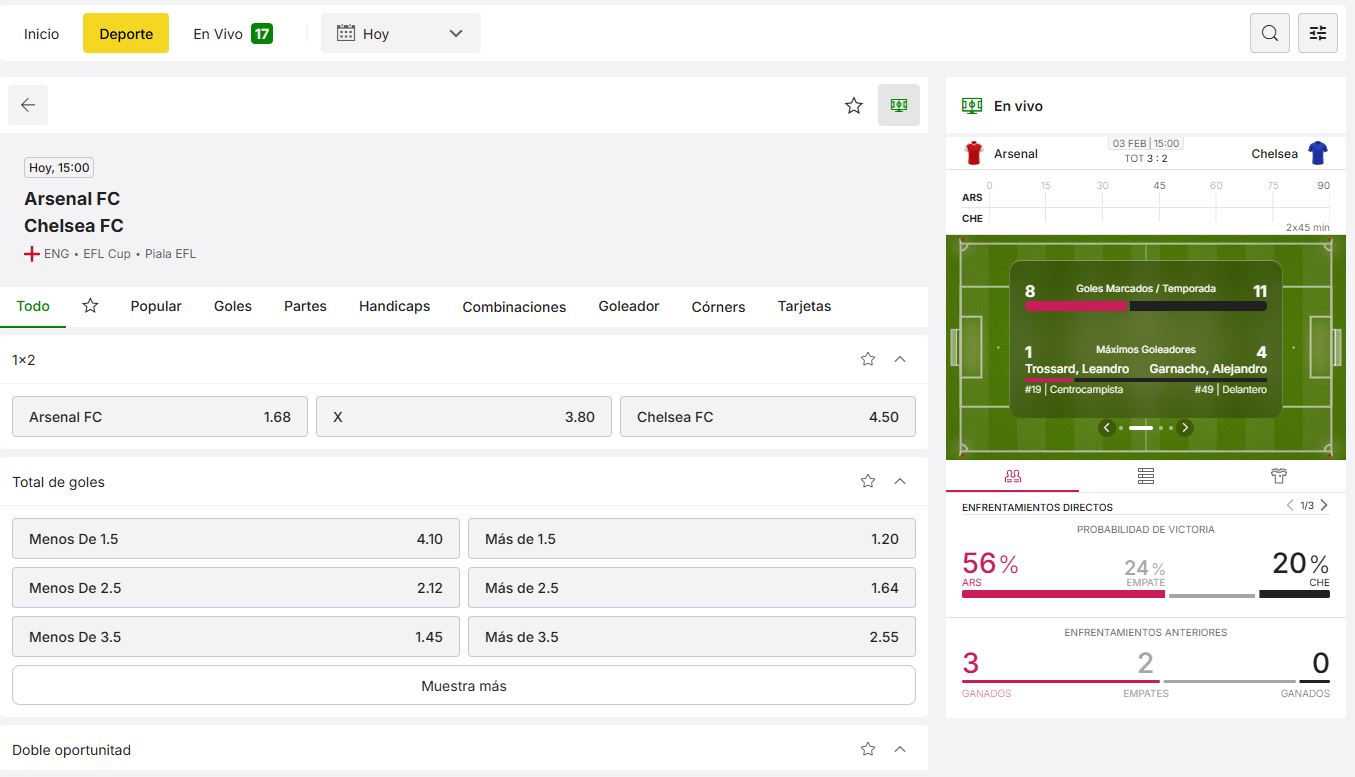Go to Inicio page
Screen dimensions: 1355x777
[42, 33]
